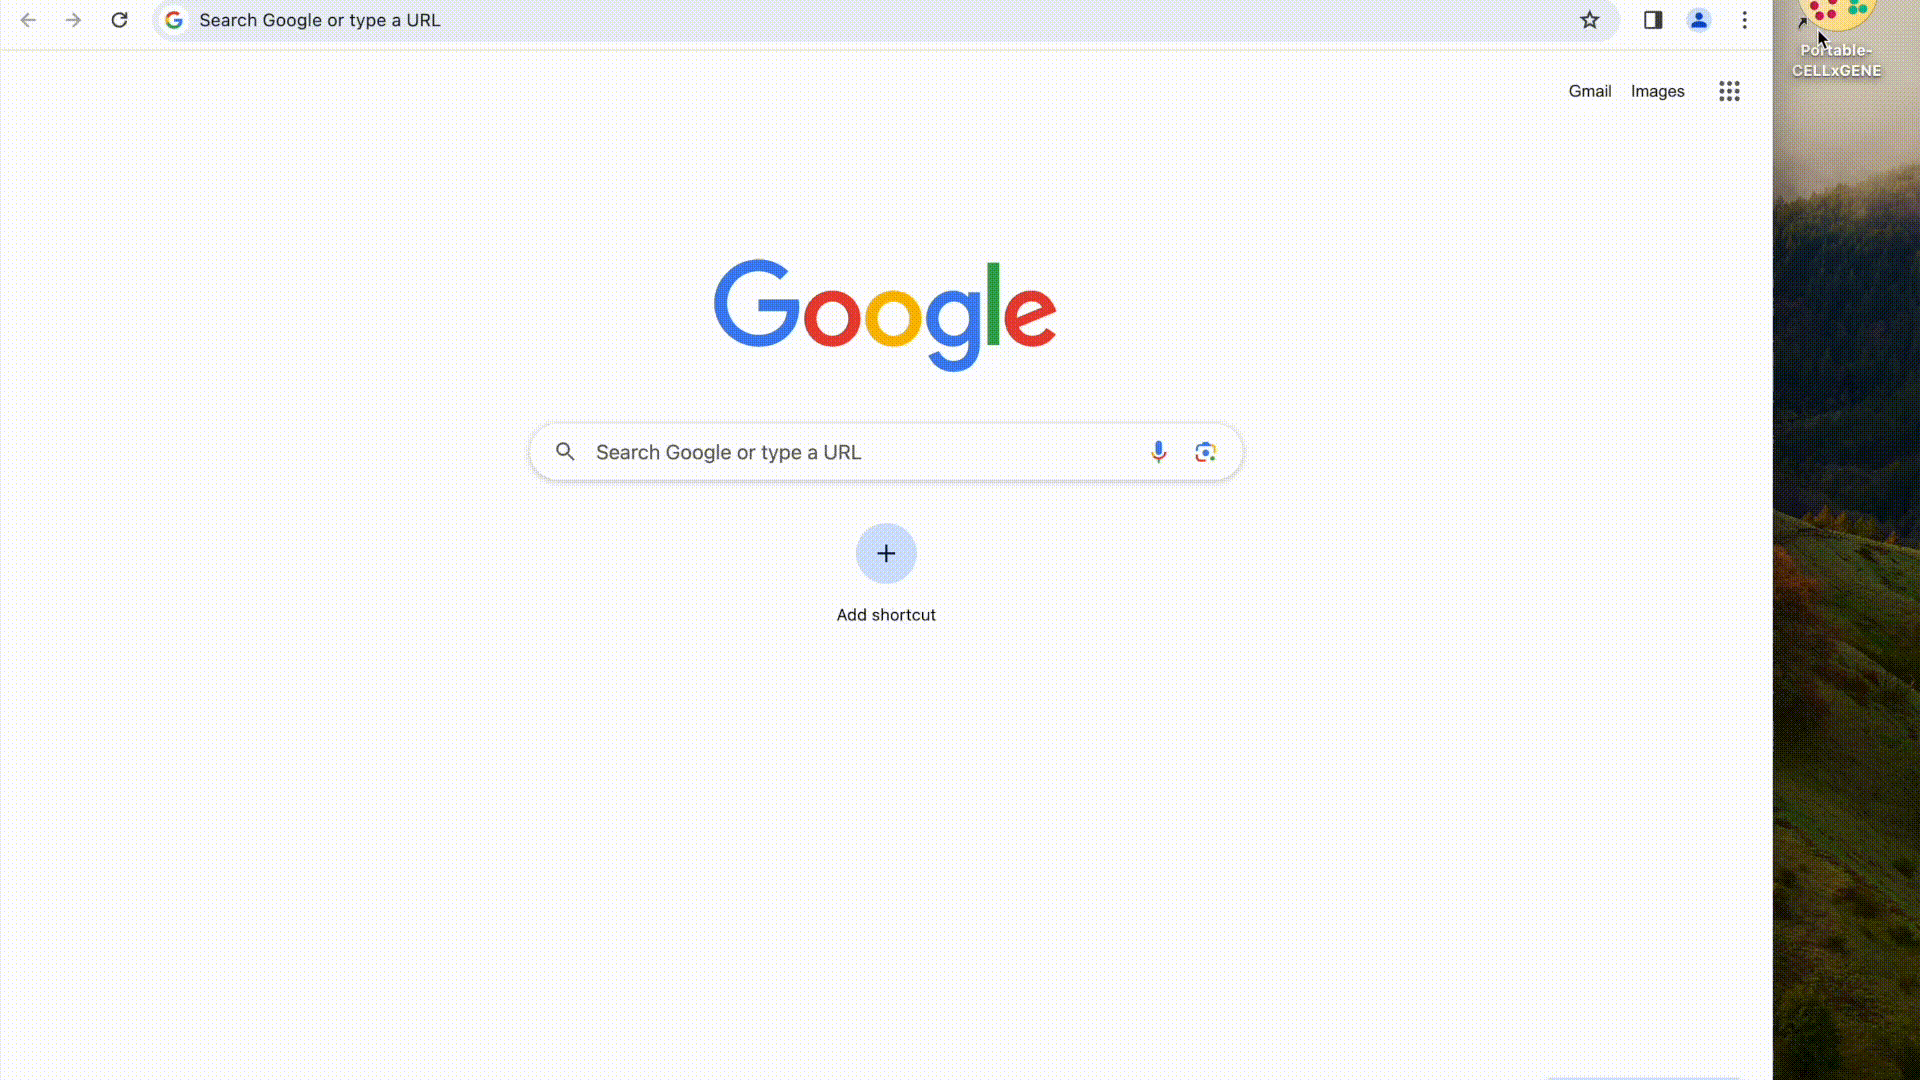Open Chrome three-dot menu icon
This screenshot has height=1080, width=1920.
tap(1745, 20)
